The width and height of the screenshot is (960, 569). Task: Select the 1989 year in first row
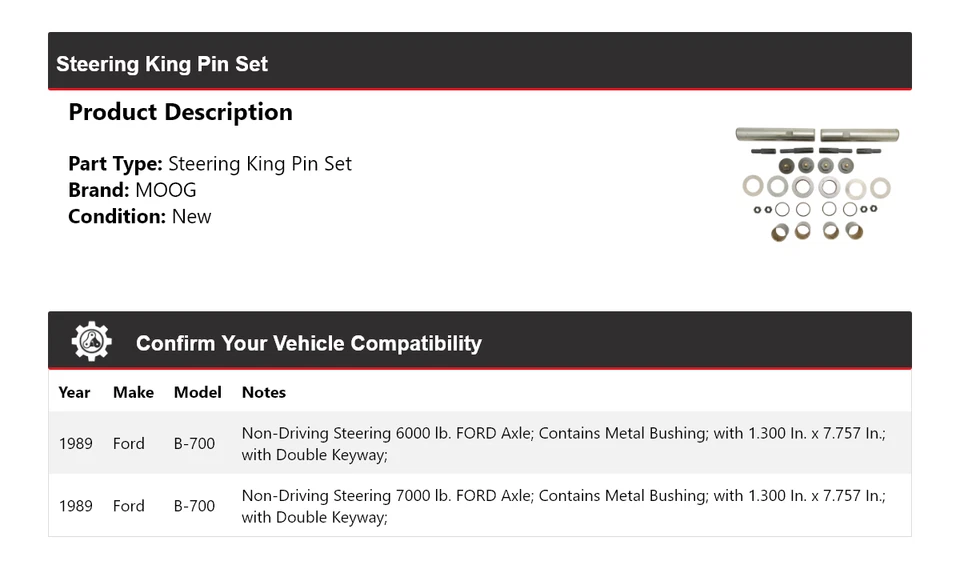(75, 443)
